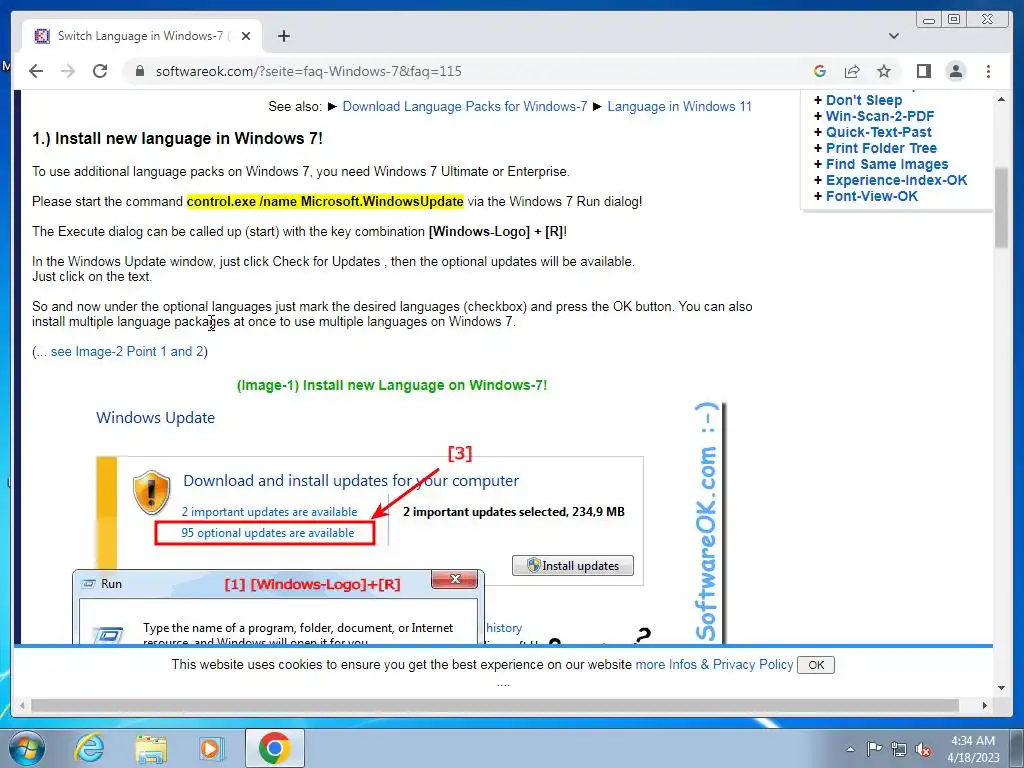Click horizontal scrollbar left arrow
The image size is (1024, 768).
pos(23,705)
